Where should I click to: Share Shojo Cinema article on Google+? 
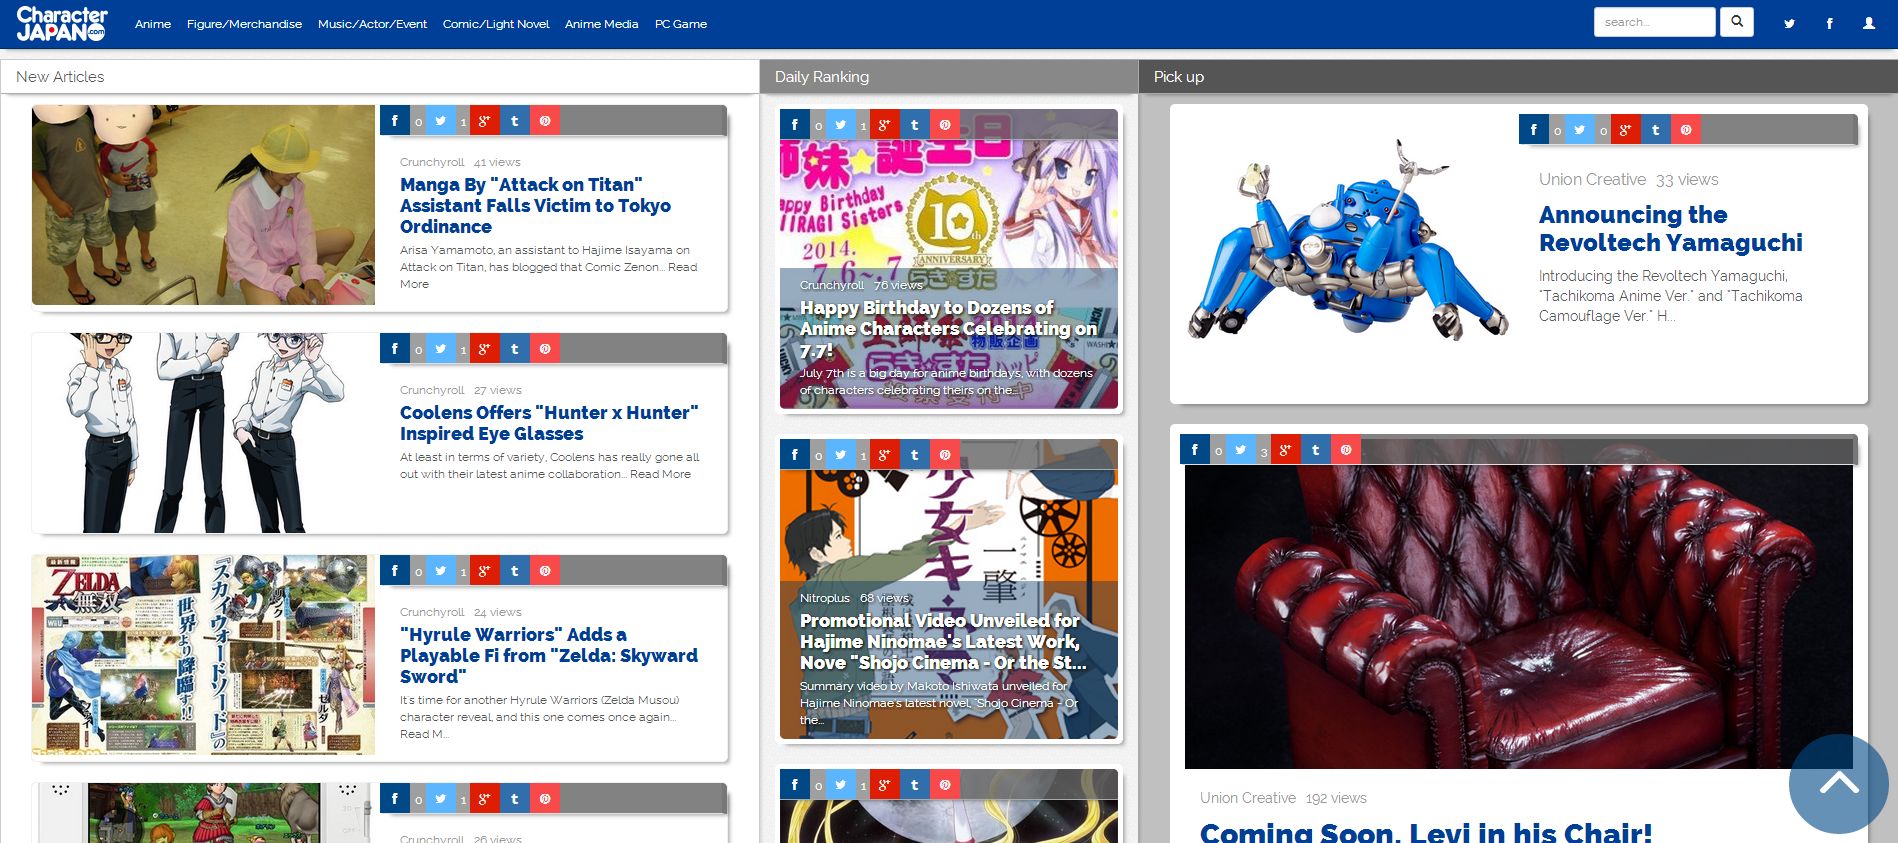(885, 455)
